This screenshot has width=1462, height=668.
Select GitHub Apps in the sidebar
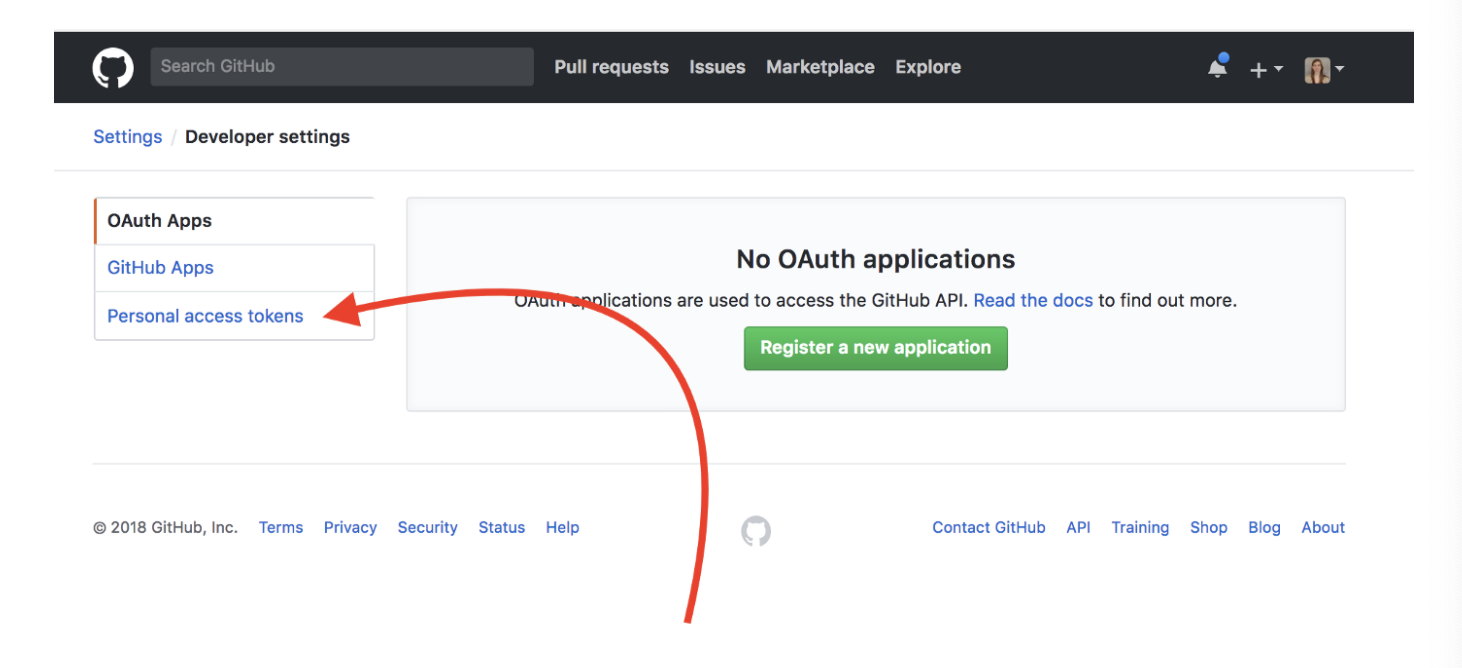point(234,268)
